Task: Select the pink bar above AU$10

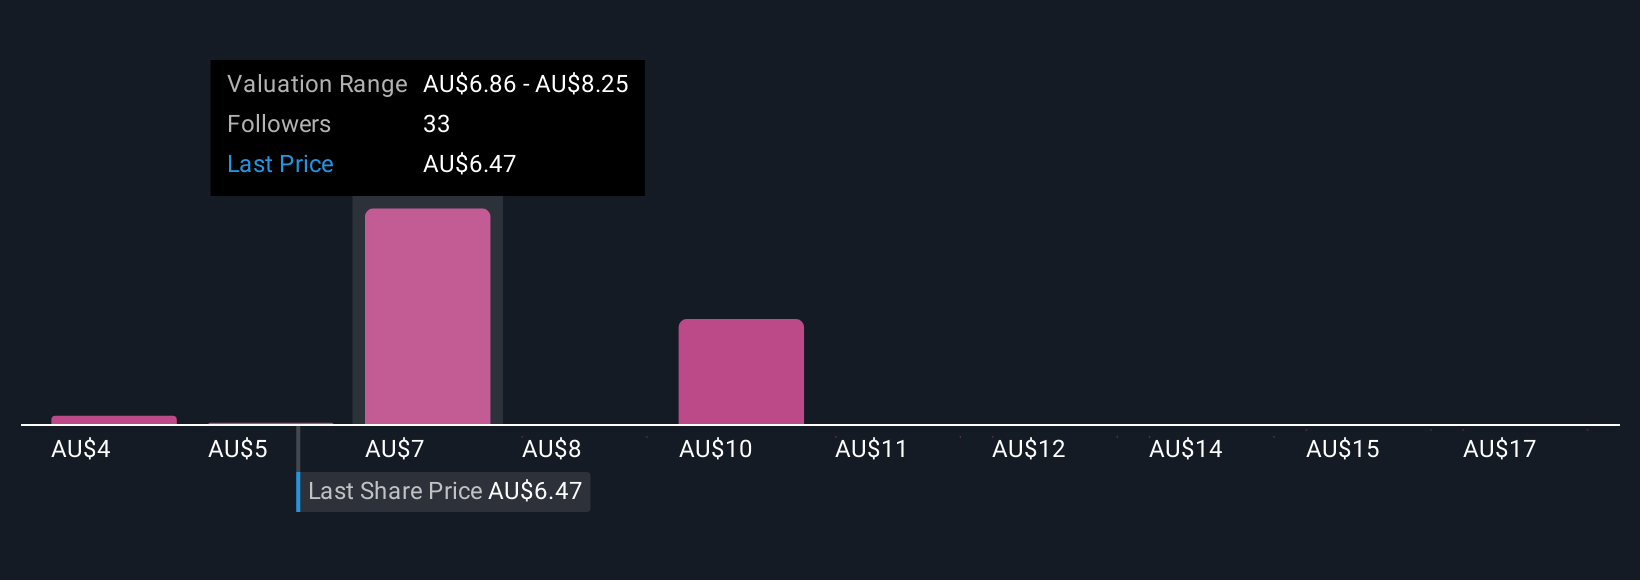Action: [x=741, y=372]
